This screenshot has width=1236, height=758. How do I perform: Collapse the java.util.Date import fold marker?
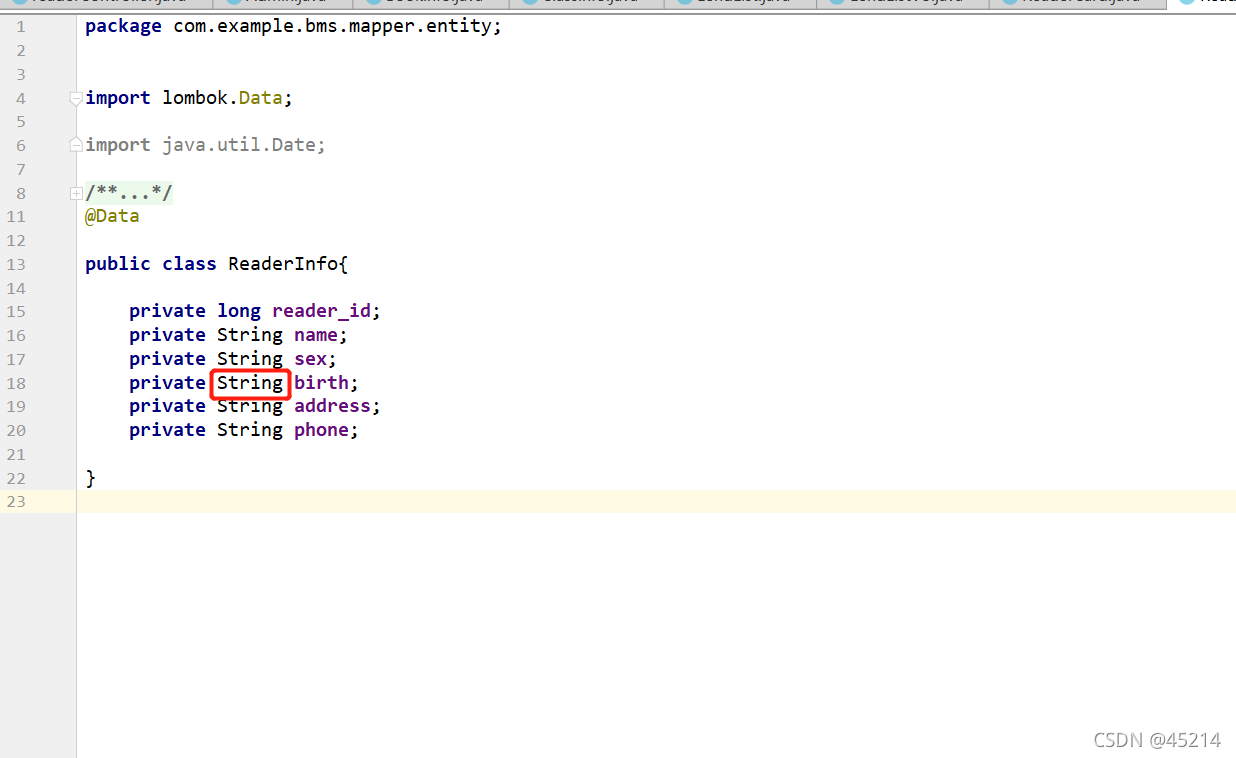point(75,144)
